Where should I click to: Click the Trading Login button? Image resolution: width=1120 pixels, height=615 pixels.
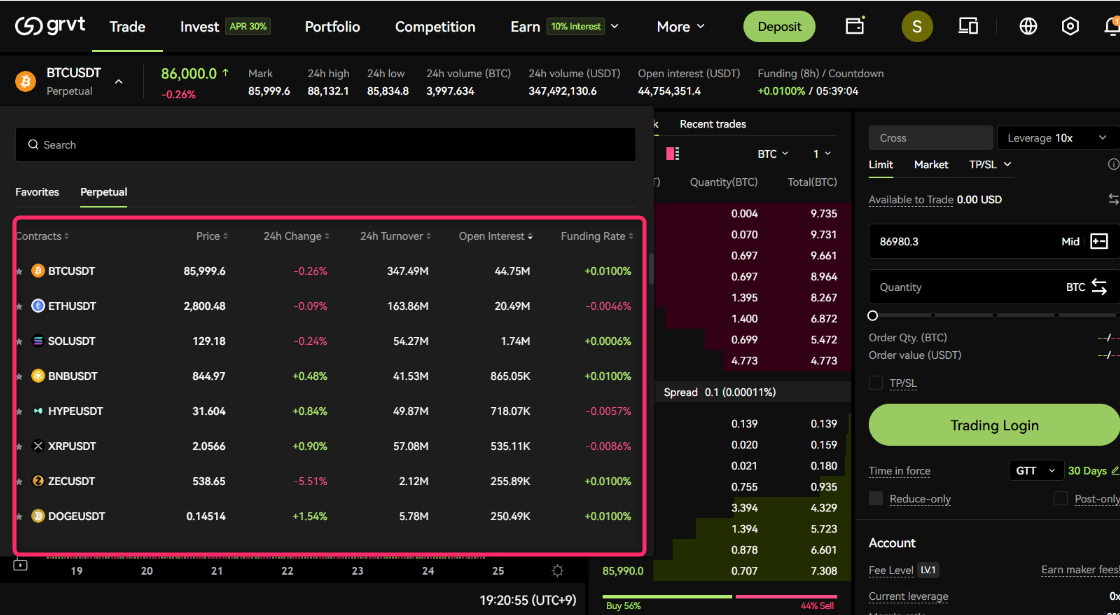[x=994, y=425]
